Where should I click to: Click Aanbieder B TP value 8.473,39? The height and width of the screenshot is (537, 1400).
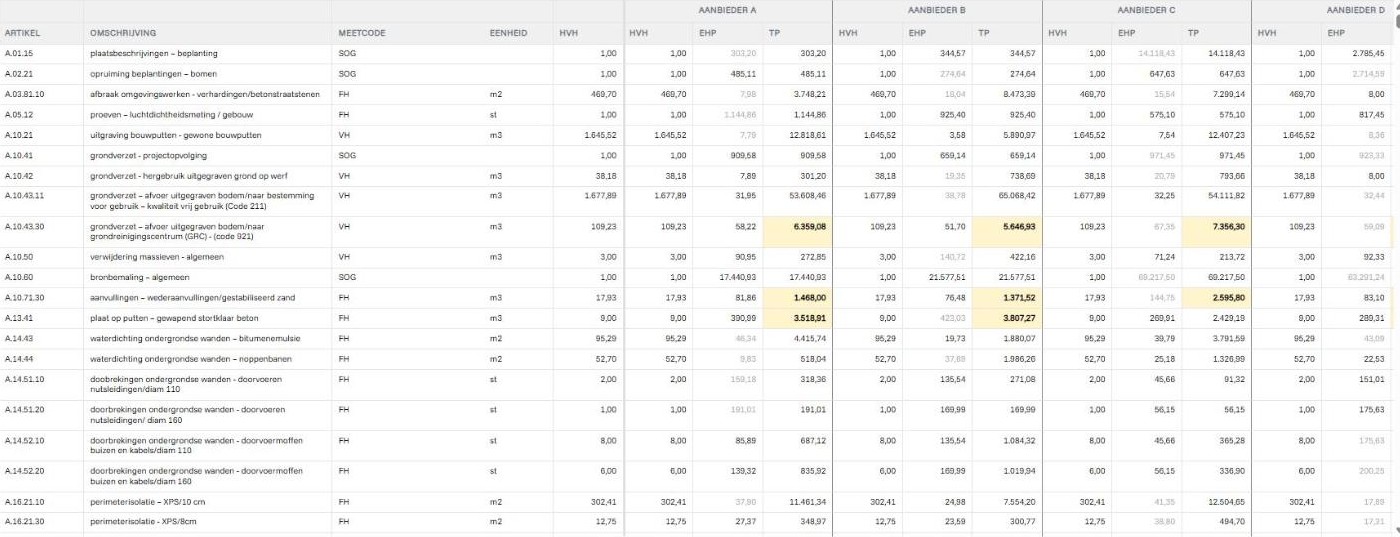tap(1019, 94)
